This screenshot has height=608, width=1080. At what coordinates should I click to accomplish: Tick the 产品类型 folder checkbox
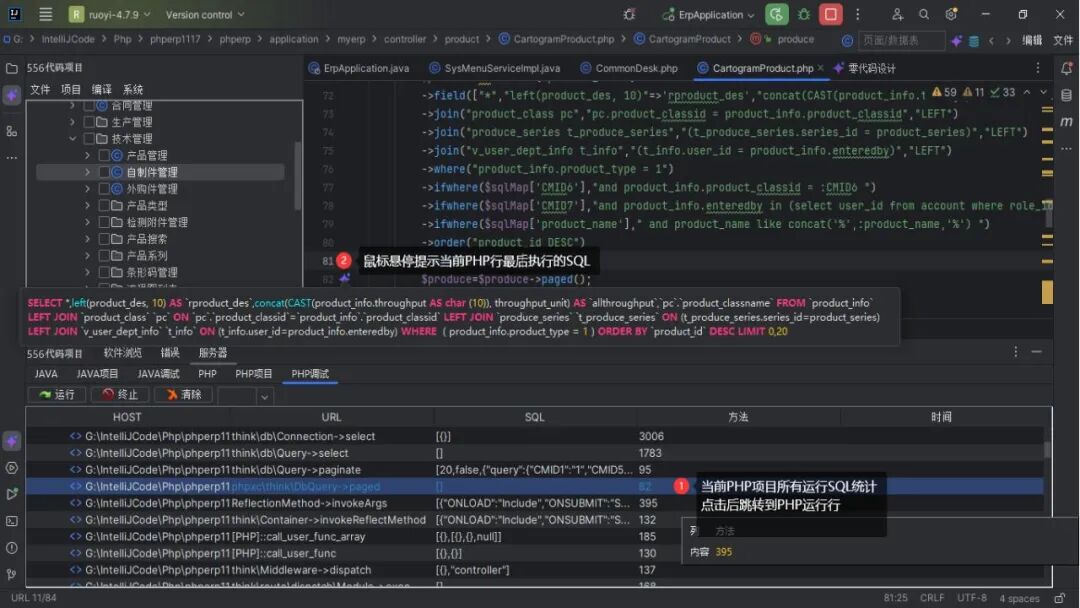pyautogui.click(x=104, y=206)
